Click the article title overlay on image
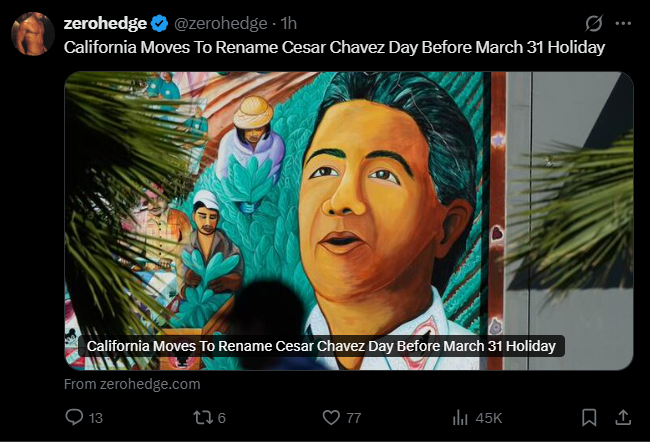This screenshot has width=650, height=442. (321, 346)
